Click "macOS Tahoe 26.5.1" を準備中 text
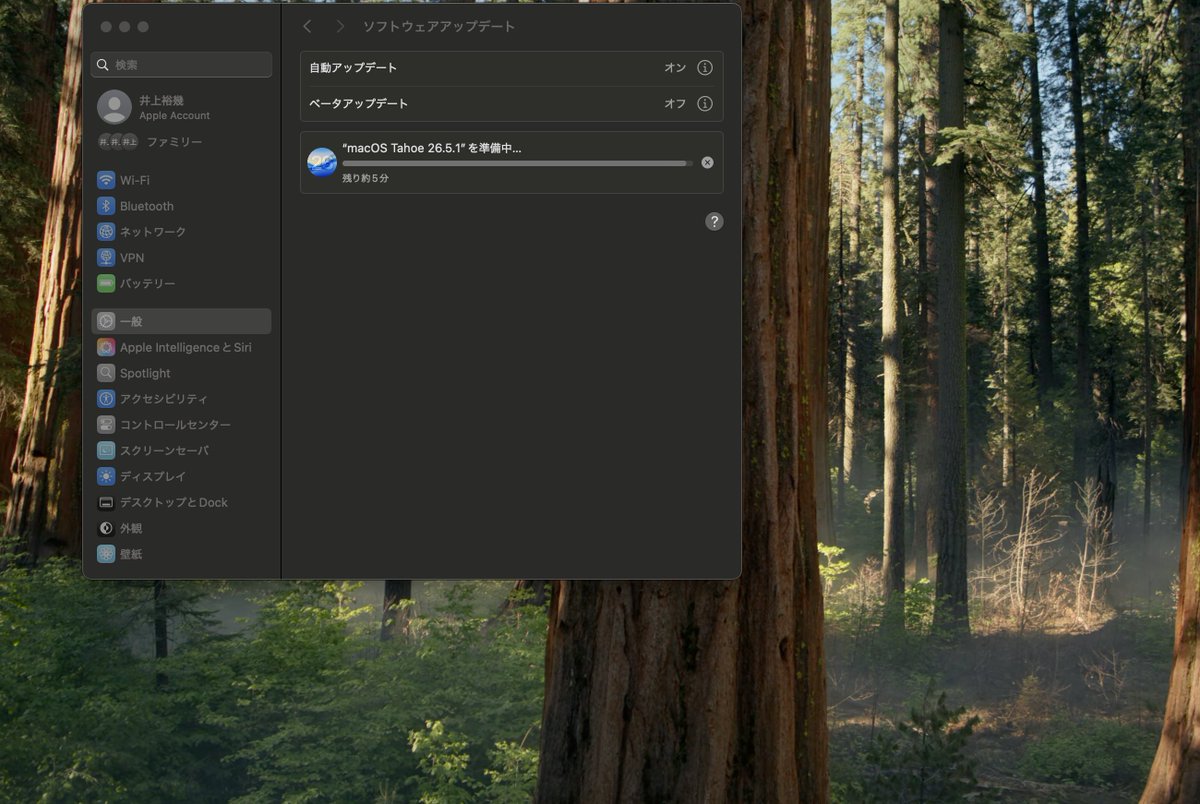The width and height of the screenshot is (1200, 804). click(x=432, y=148)
